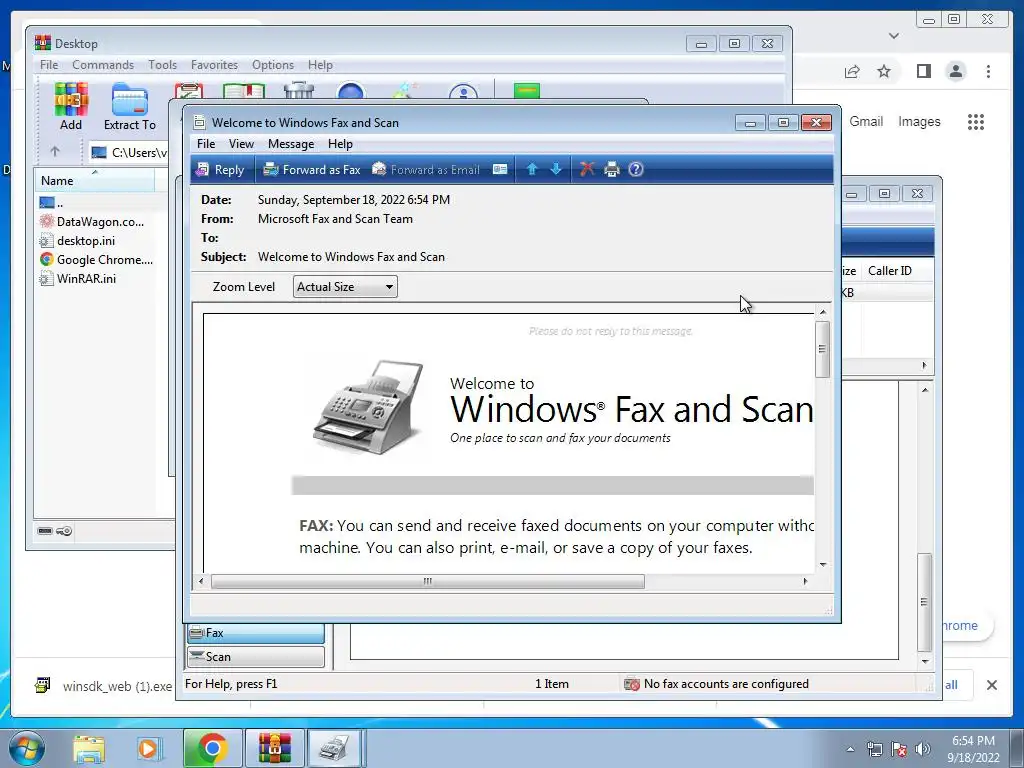Screen dimensions: 1024x768
Task: Click the WinRAR Name column header
Action: point(94,180)
